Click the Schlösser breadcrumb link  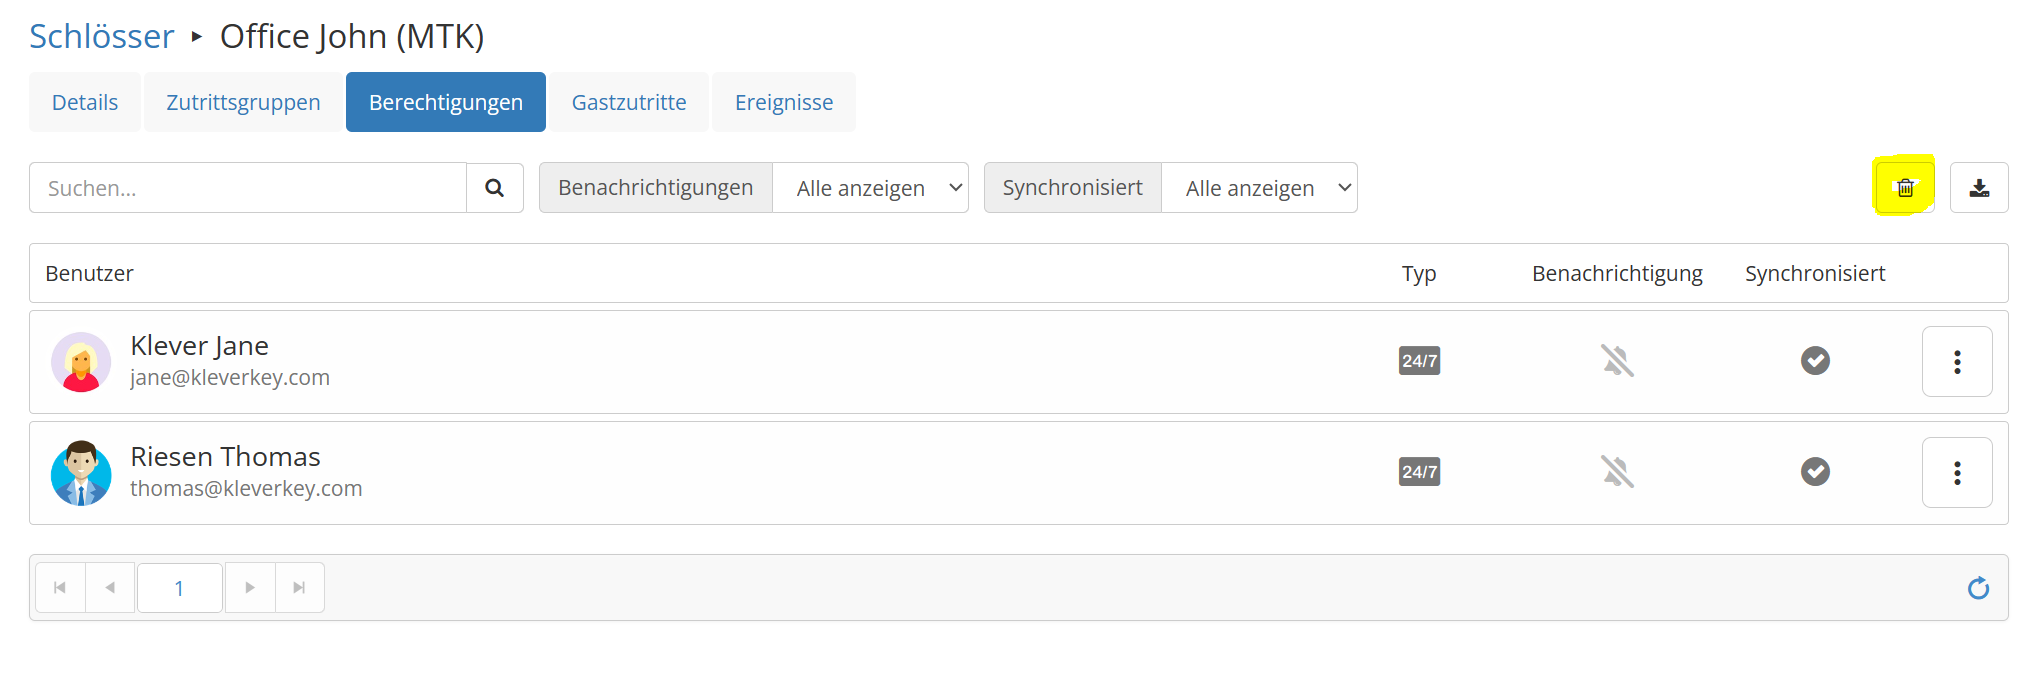pos(101,36)
